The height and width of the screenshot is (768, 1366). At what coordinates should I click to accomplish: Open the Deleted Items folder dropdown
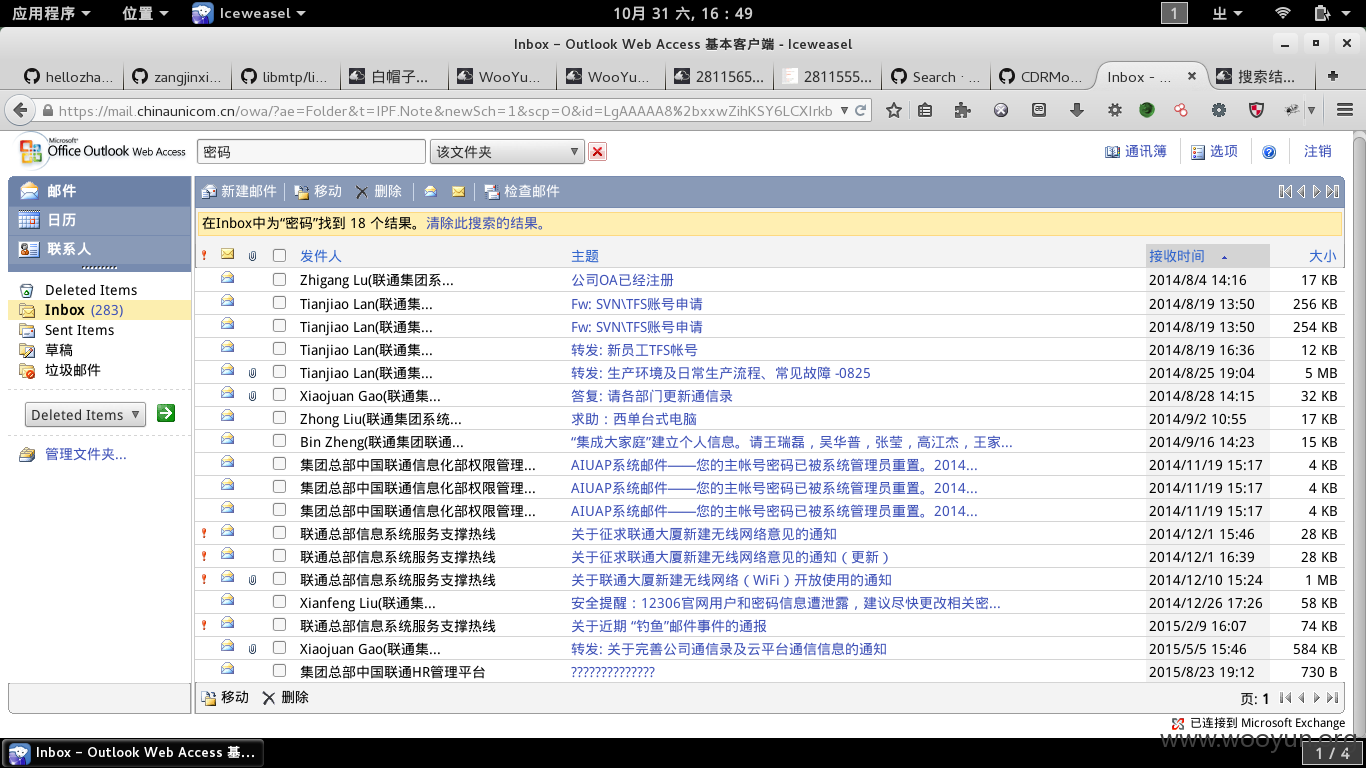coord(85,414)
